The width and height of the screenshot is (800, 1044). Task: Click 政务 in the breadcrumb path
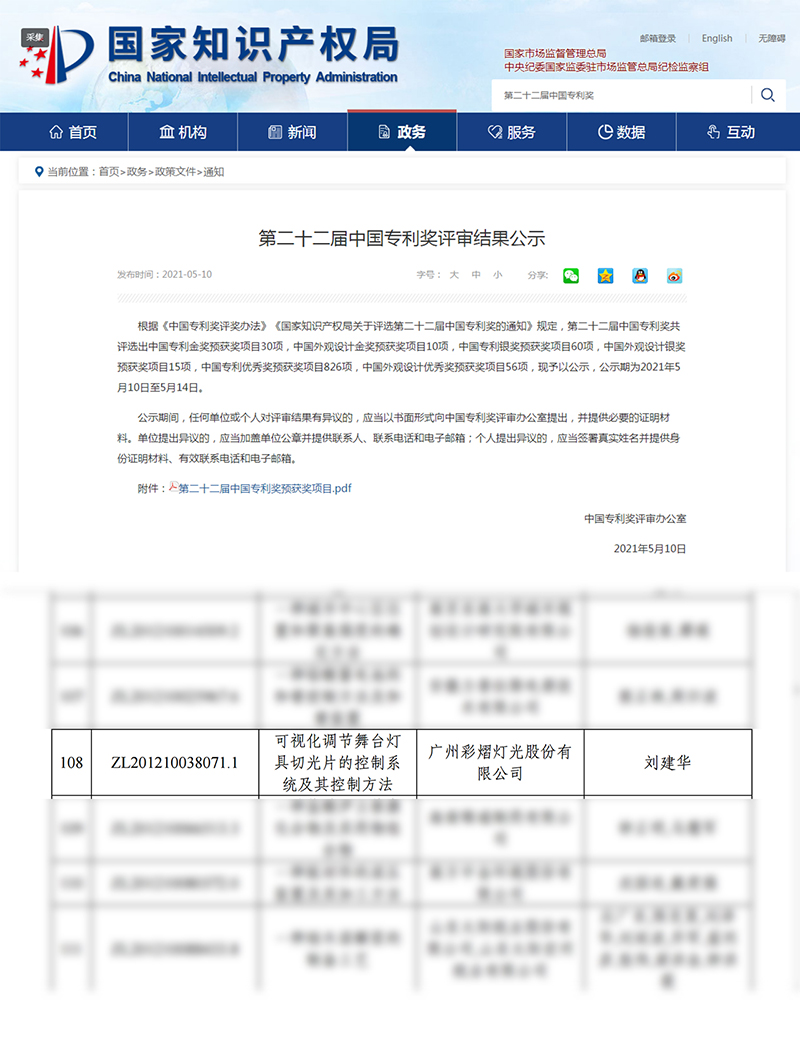coord(136,172)
